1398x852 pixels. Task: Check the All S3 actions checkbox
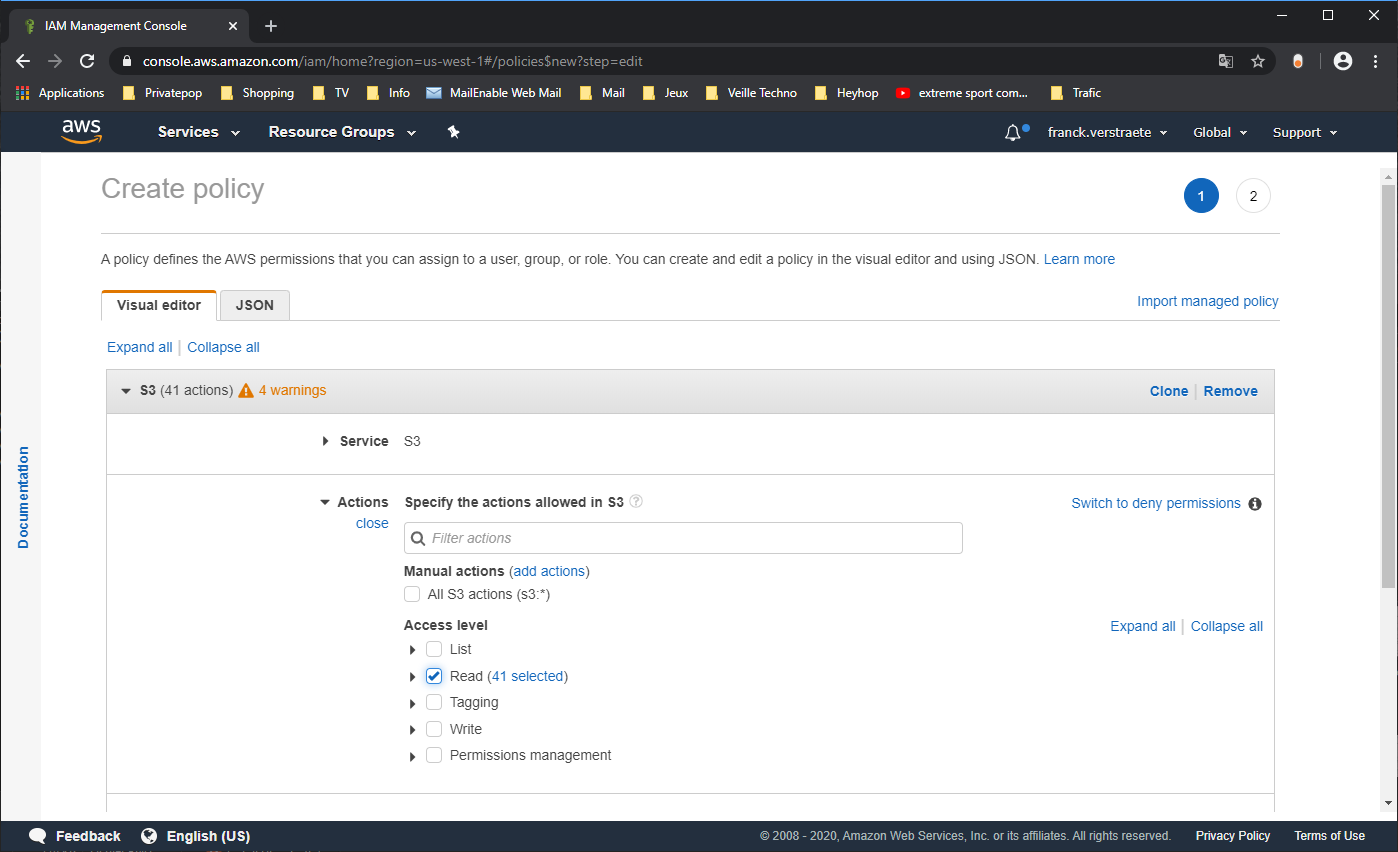coord(412,594)
